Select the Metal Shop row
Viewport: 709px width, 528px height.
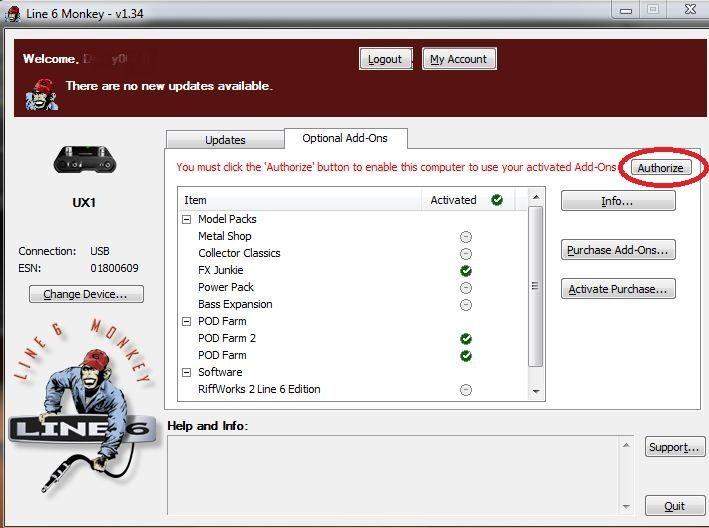point(353,236)
